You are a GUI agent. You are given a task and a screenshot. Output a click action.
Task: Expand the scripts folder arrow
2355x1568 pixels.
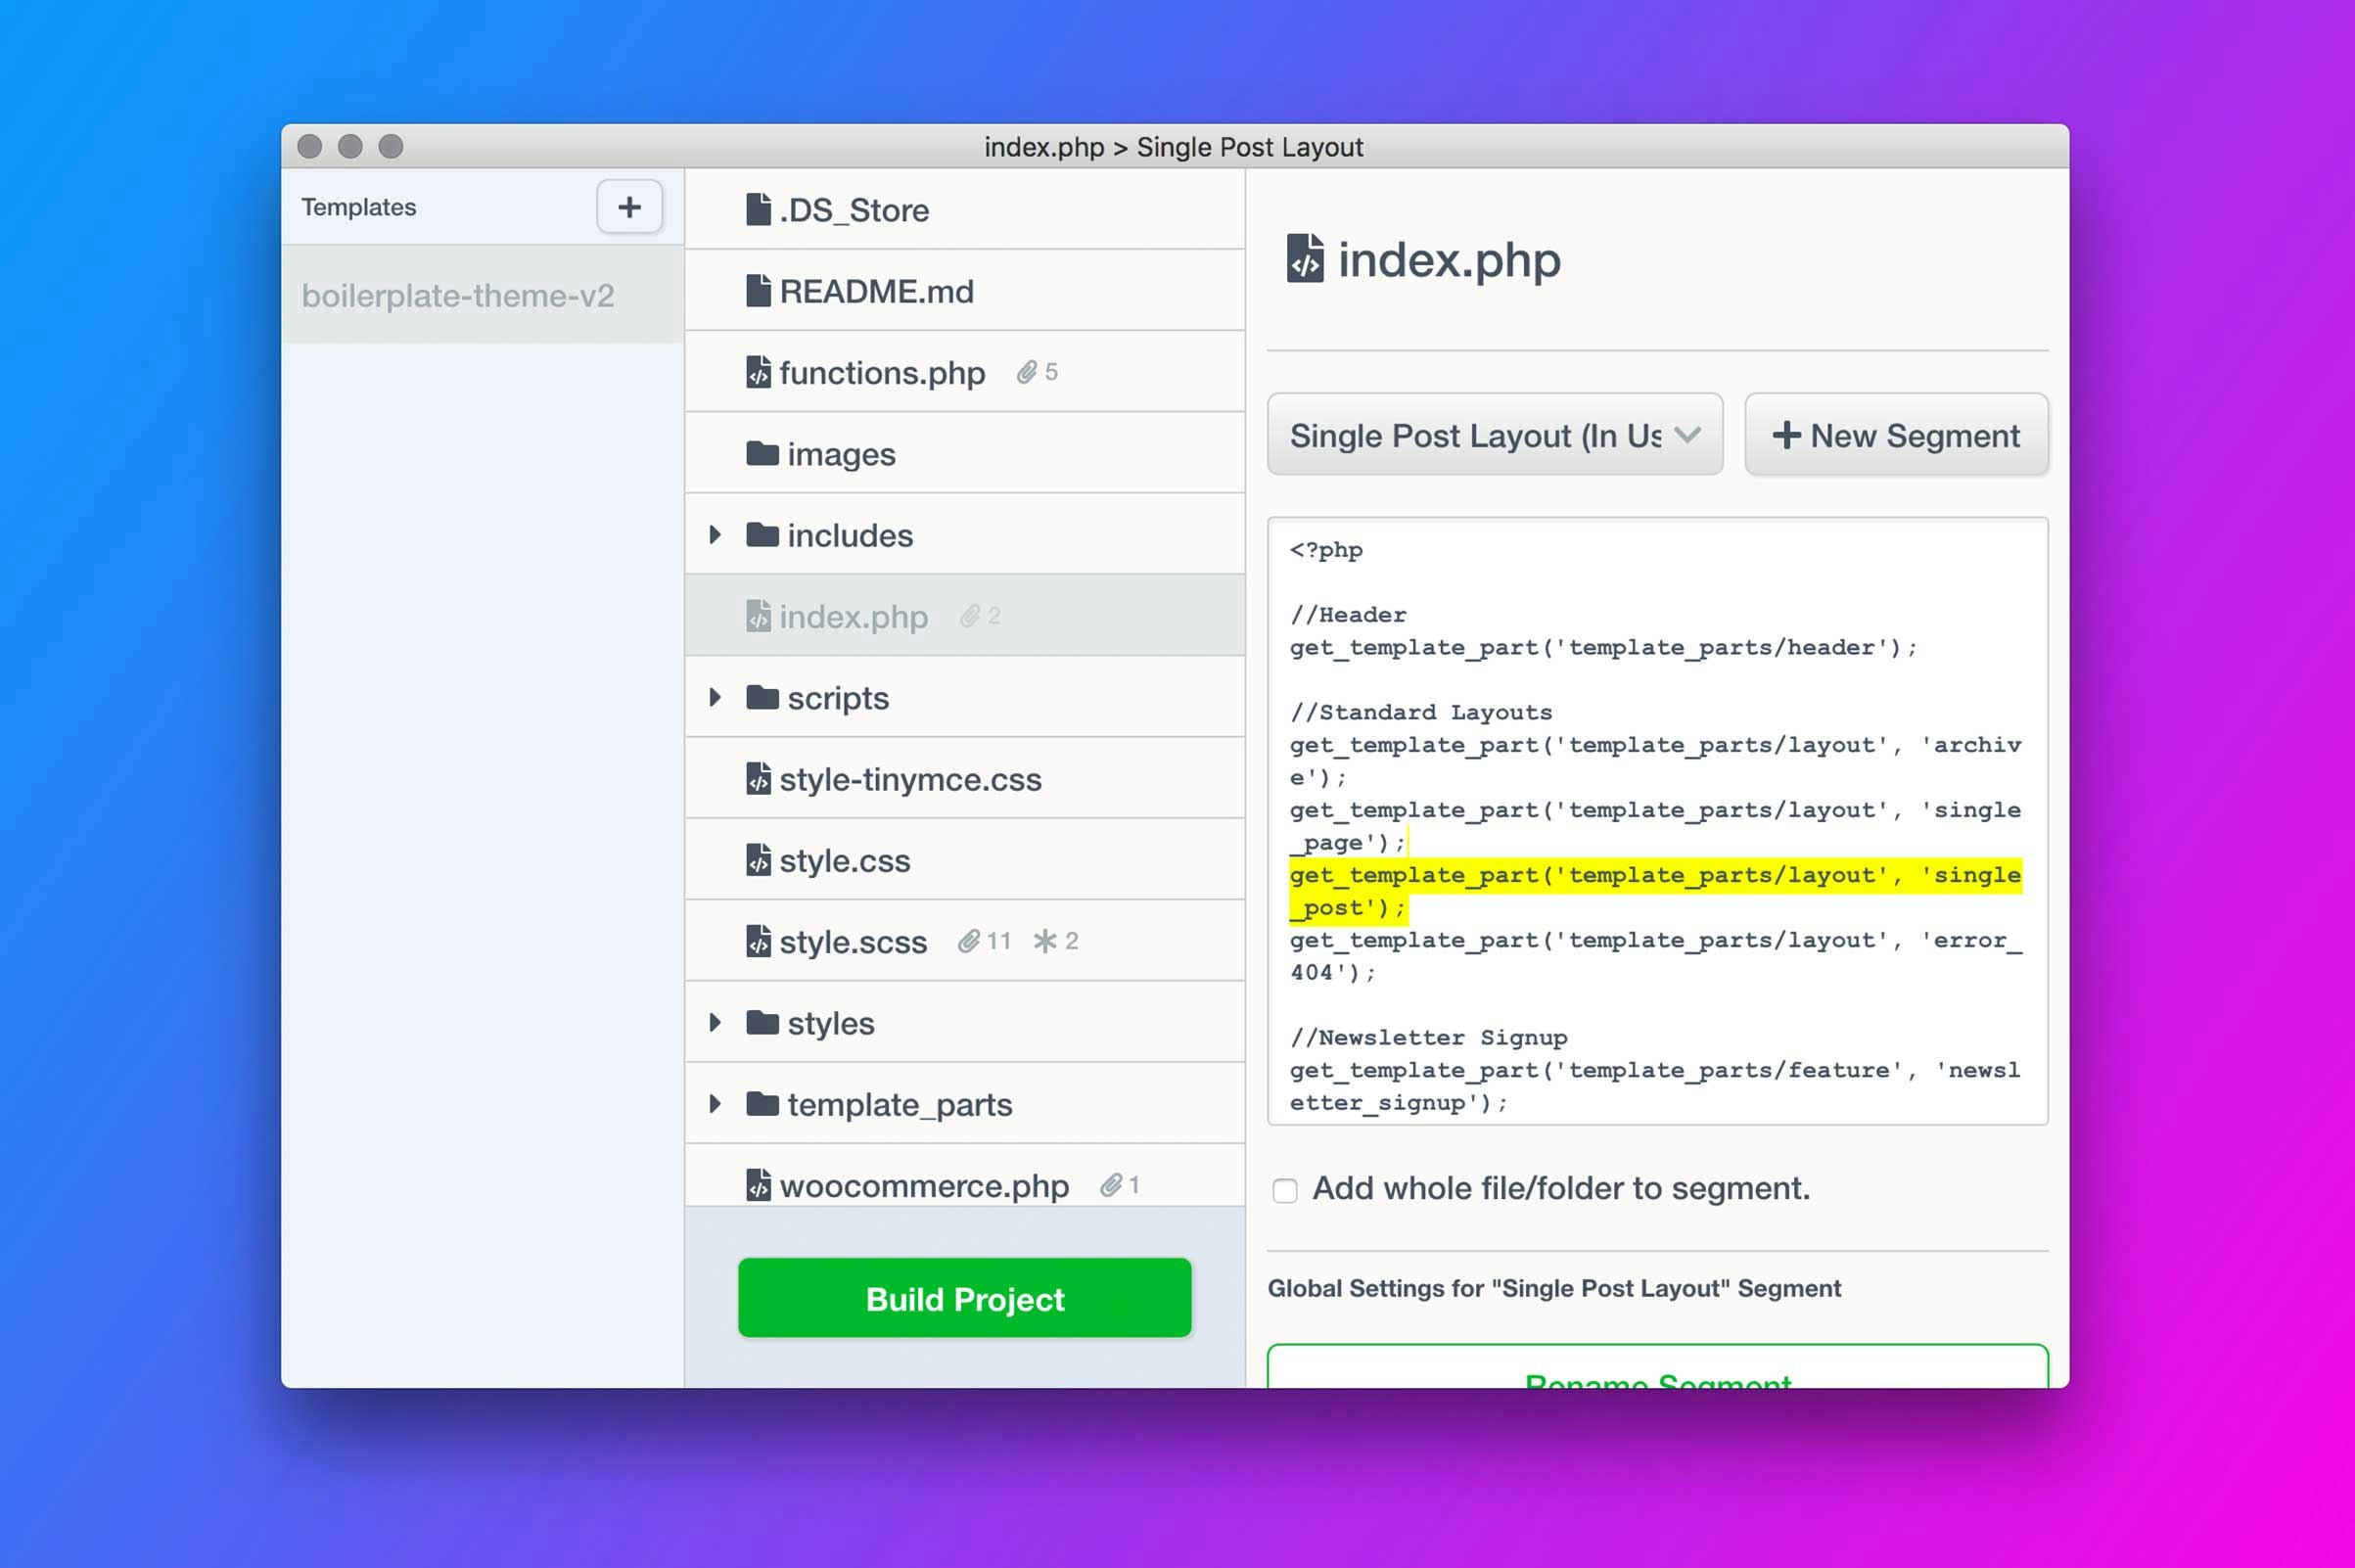(715, 697)
